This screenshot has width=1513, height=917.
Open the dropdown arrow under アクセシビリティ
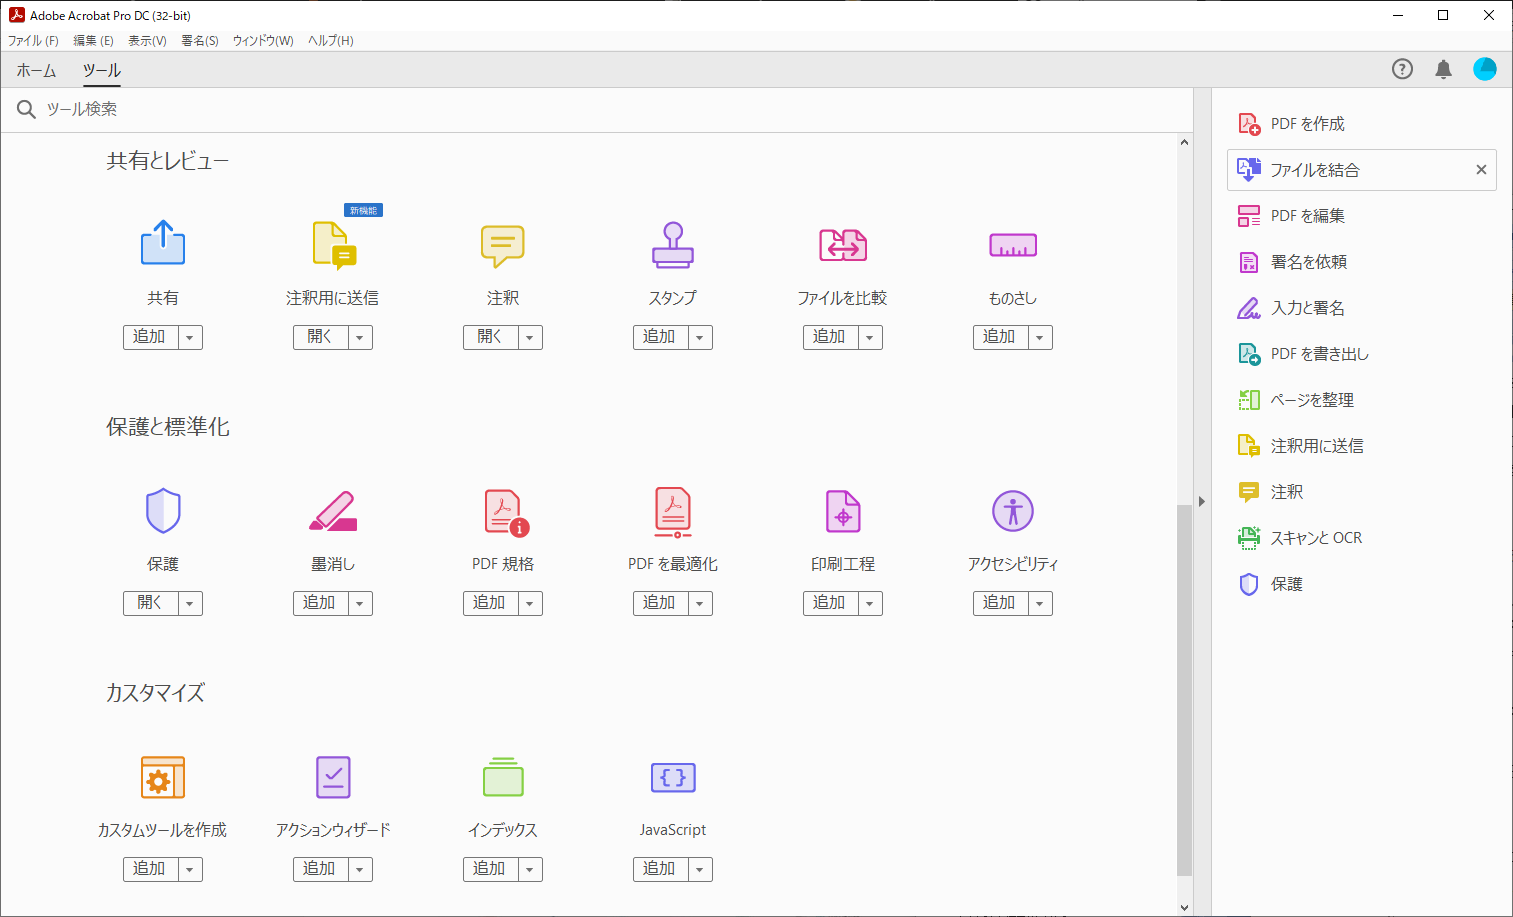click(1040, 603)
